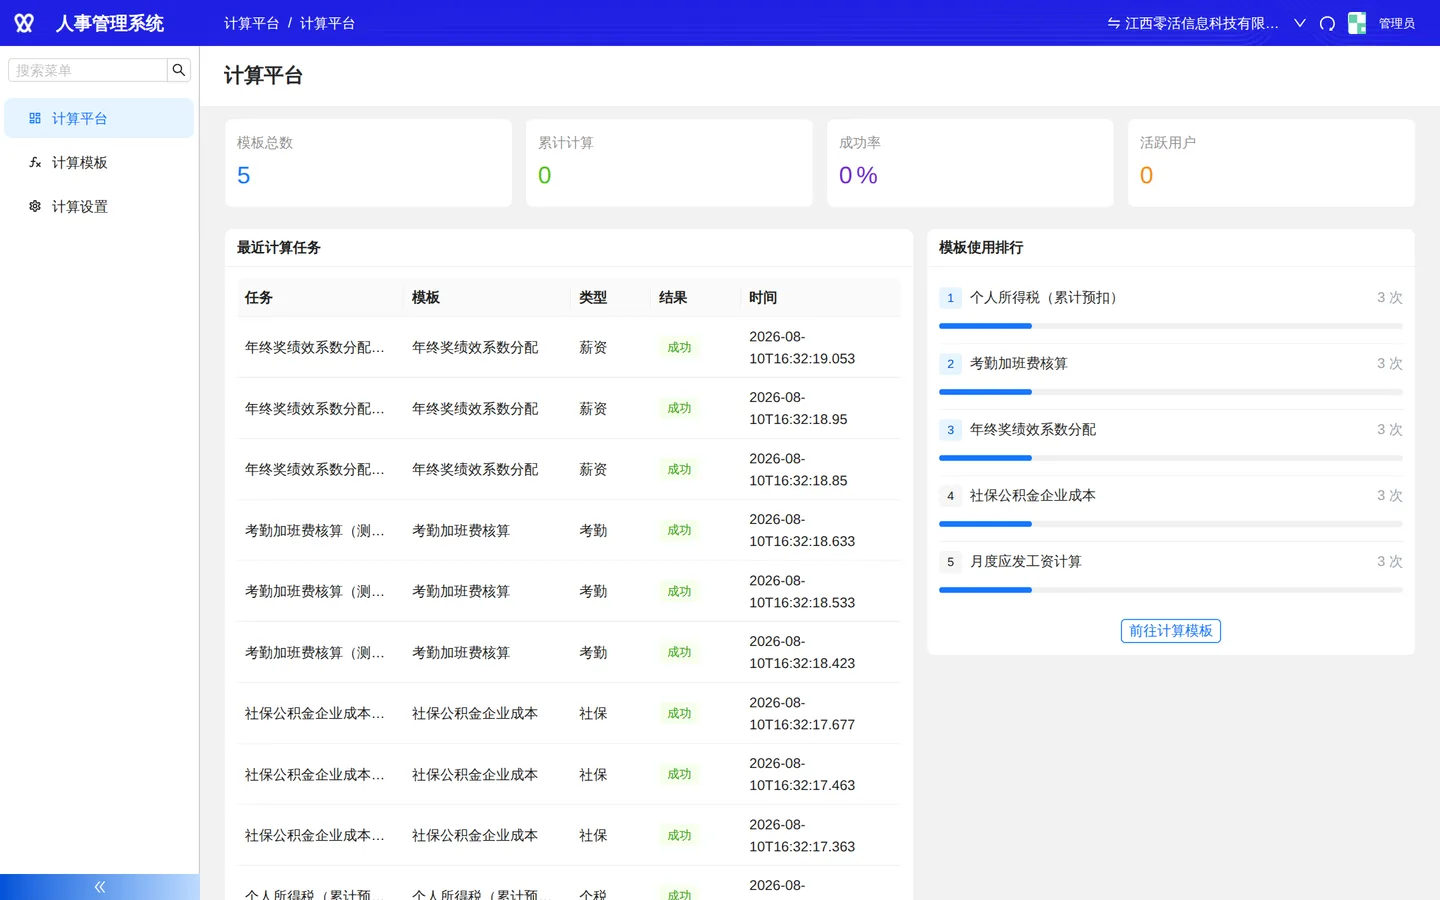The width and height of the screenshot is (1440, 900).
Task: Click the user avatar image
Action: tap(1357, 23)
